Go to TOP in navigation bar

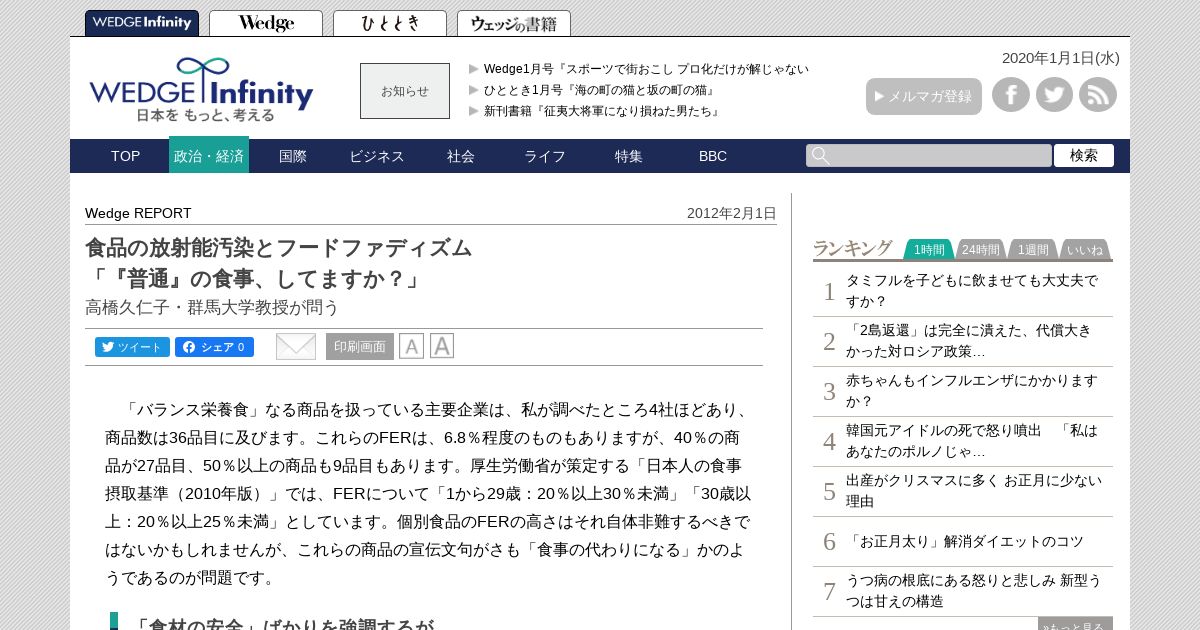pos(125,156)
